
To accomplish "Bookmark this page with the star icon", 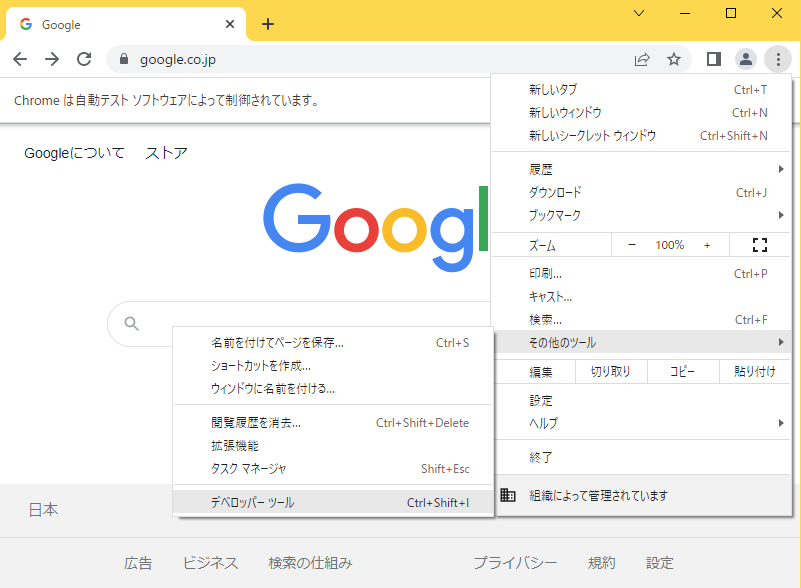I will coord(674,59).
